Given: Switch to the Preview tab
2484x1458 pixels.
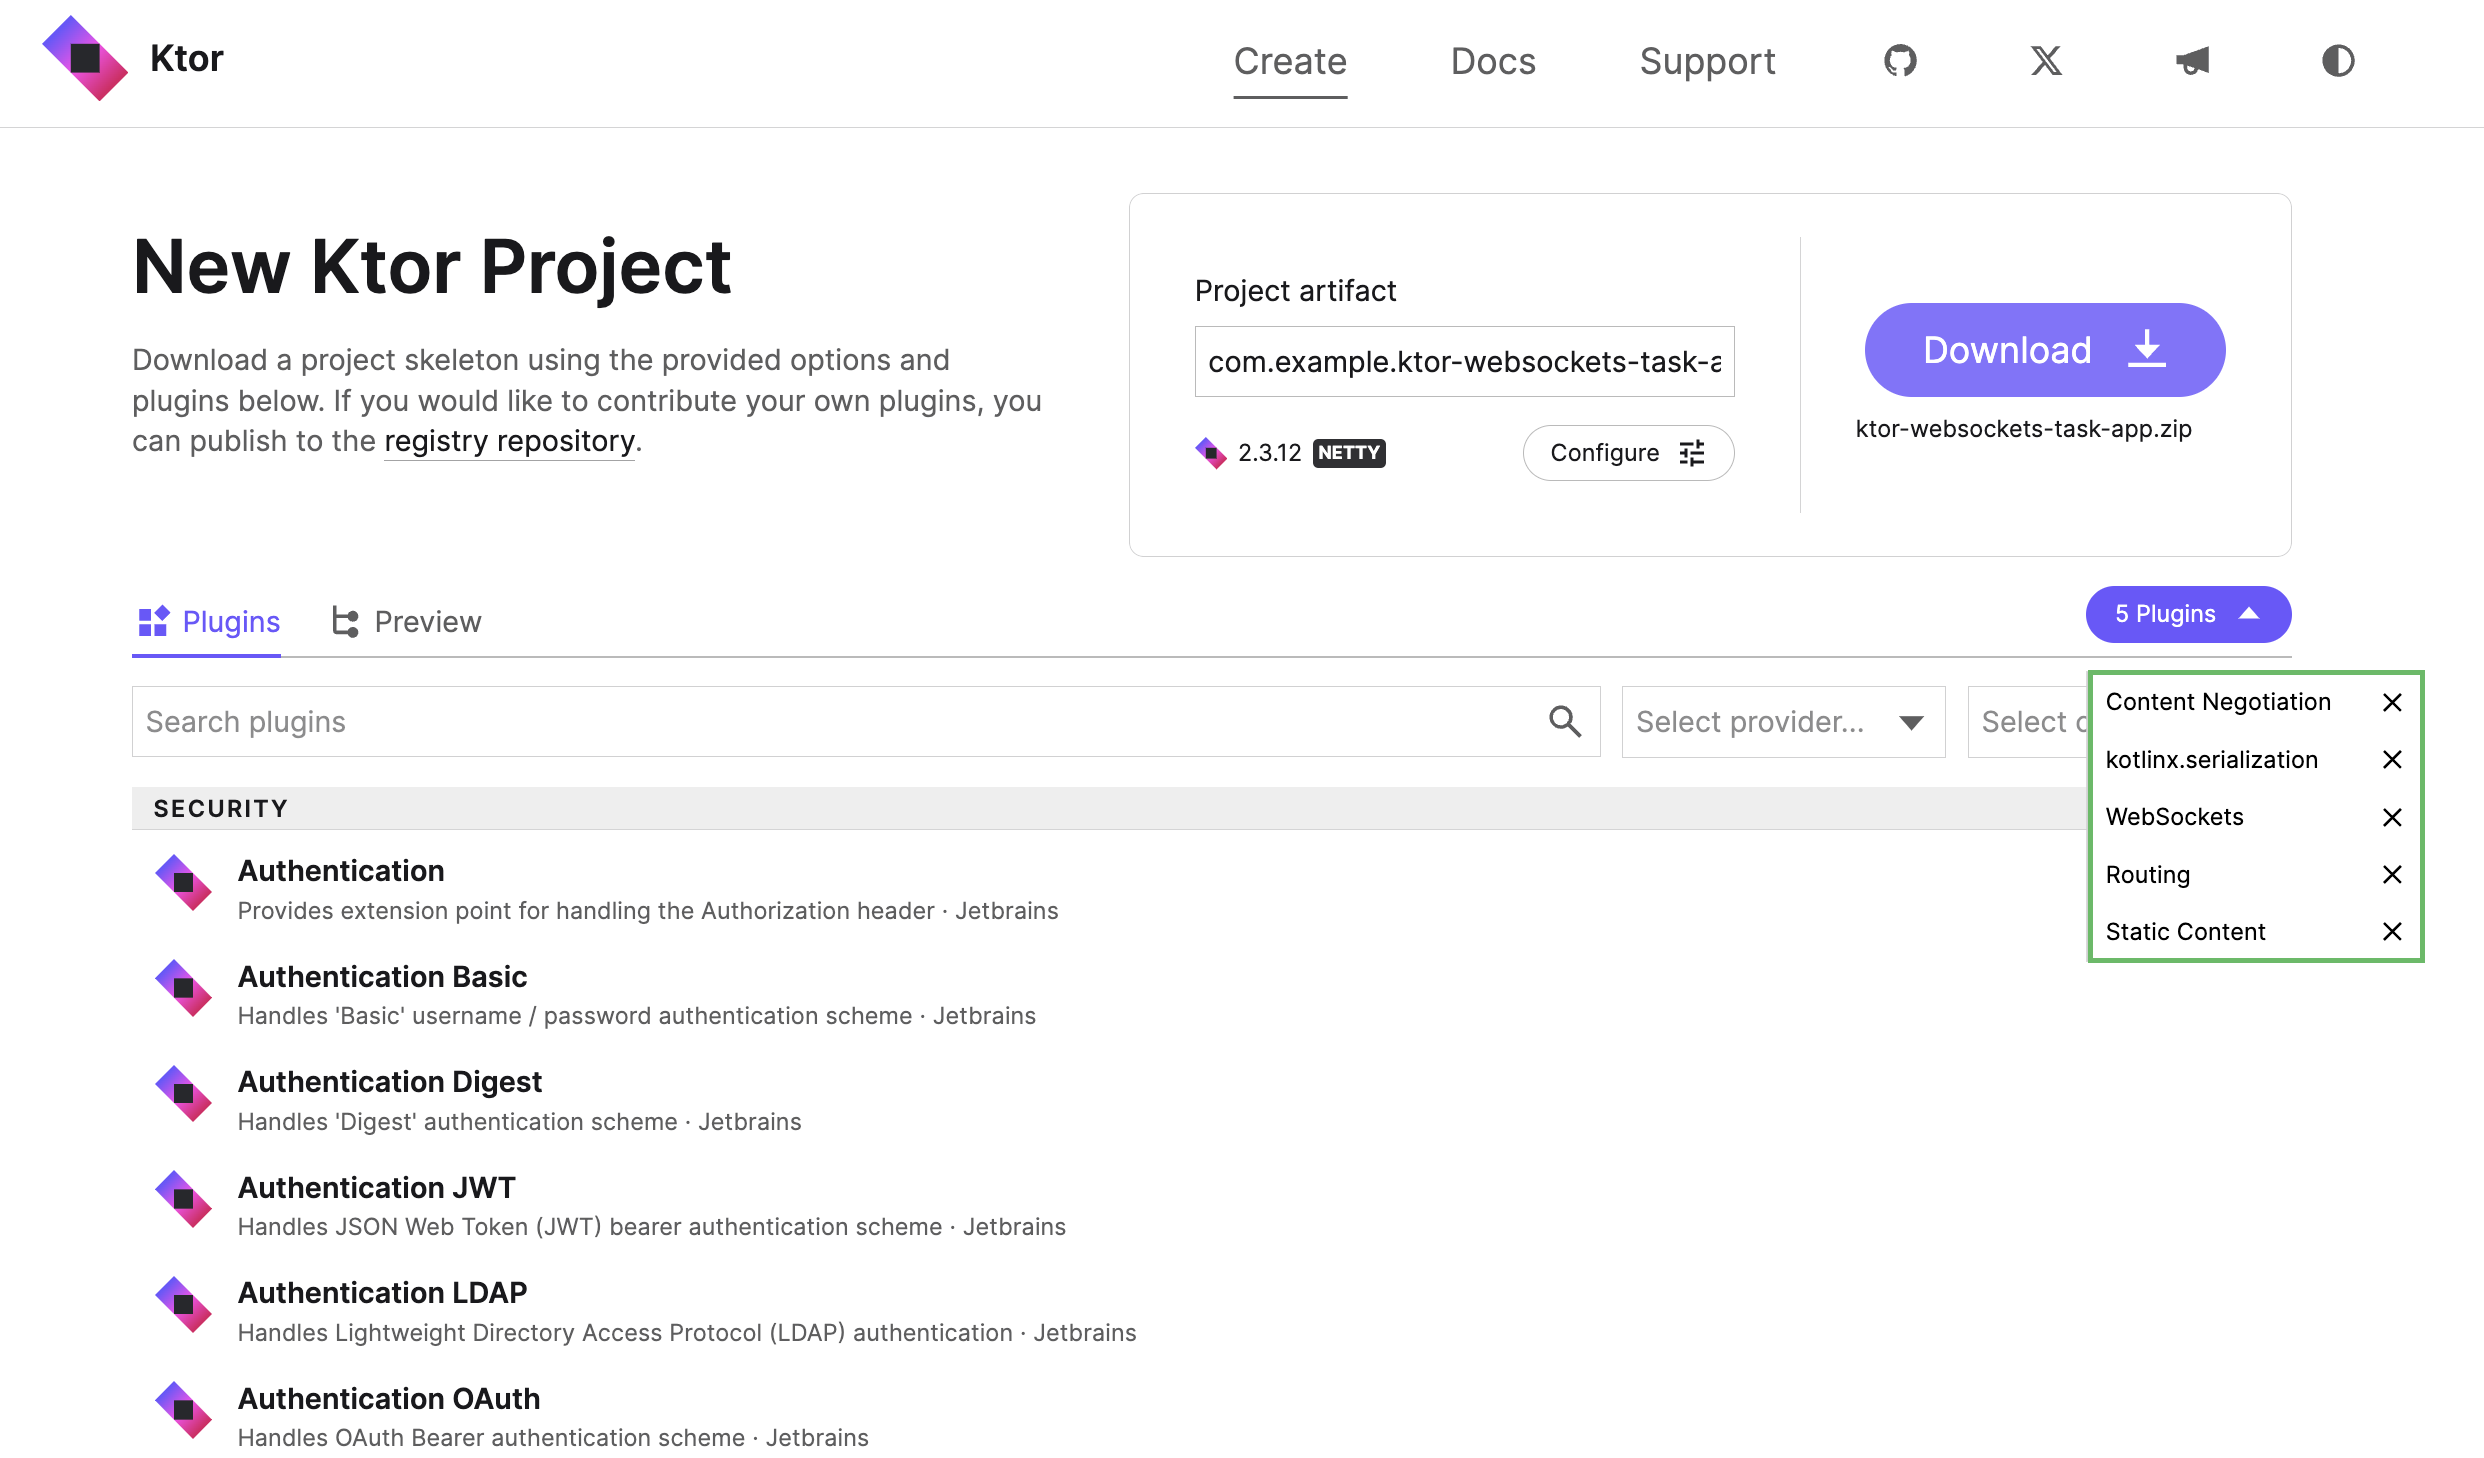Looking at the screenshot, I should click(x=406, y=620).
